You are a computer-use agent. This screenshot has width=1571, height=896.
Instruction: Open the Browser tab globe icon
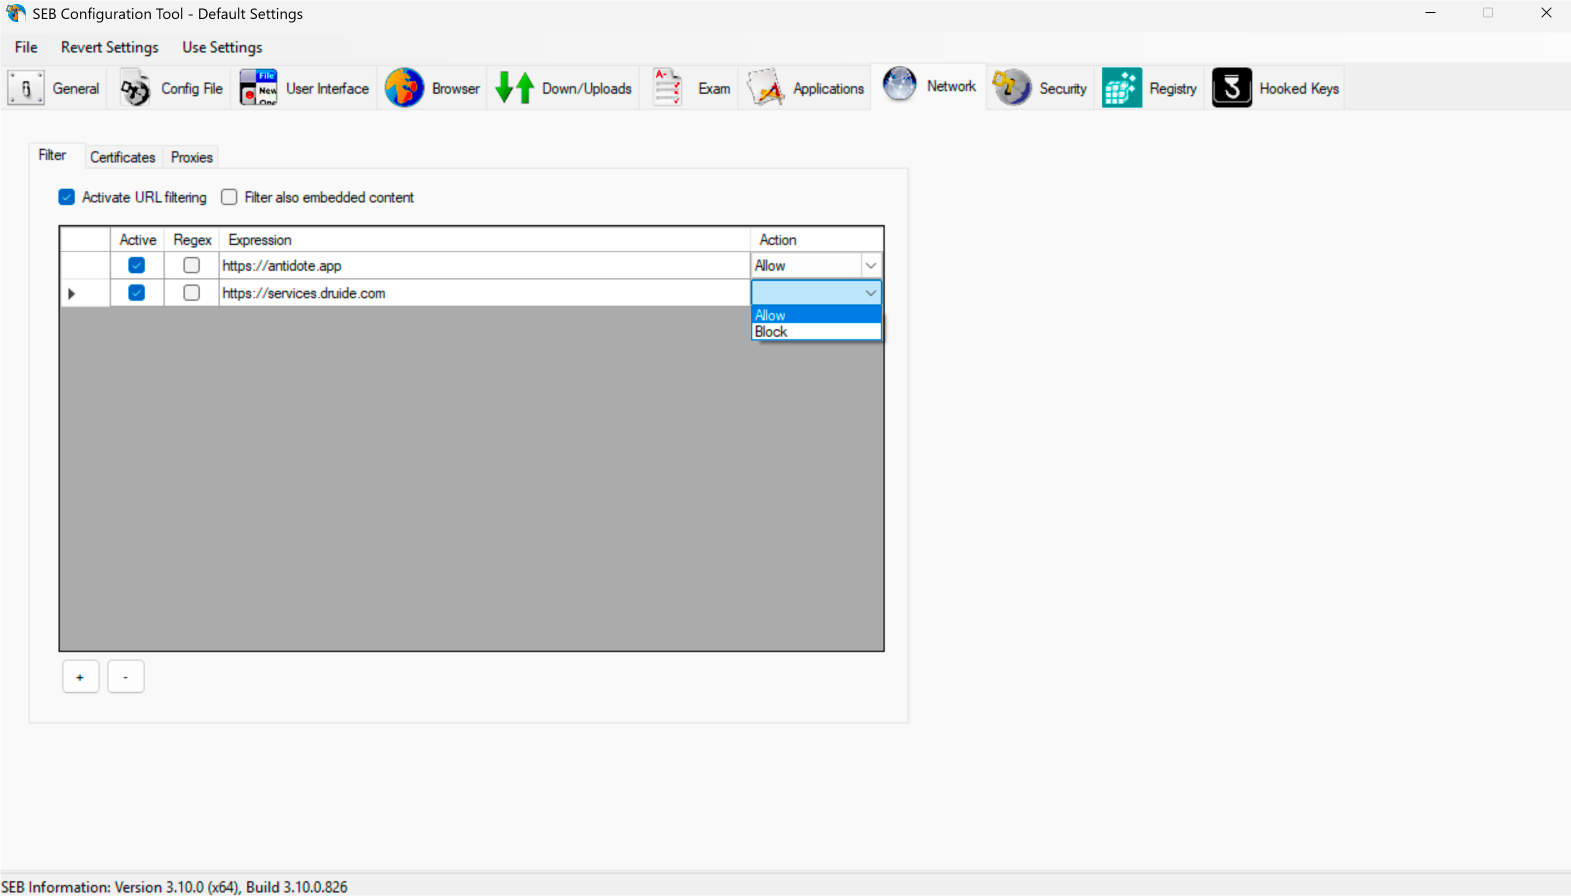click(x=404, y=88)
